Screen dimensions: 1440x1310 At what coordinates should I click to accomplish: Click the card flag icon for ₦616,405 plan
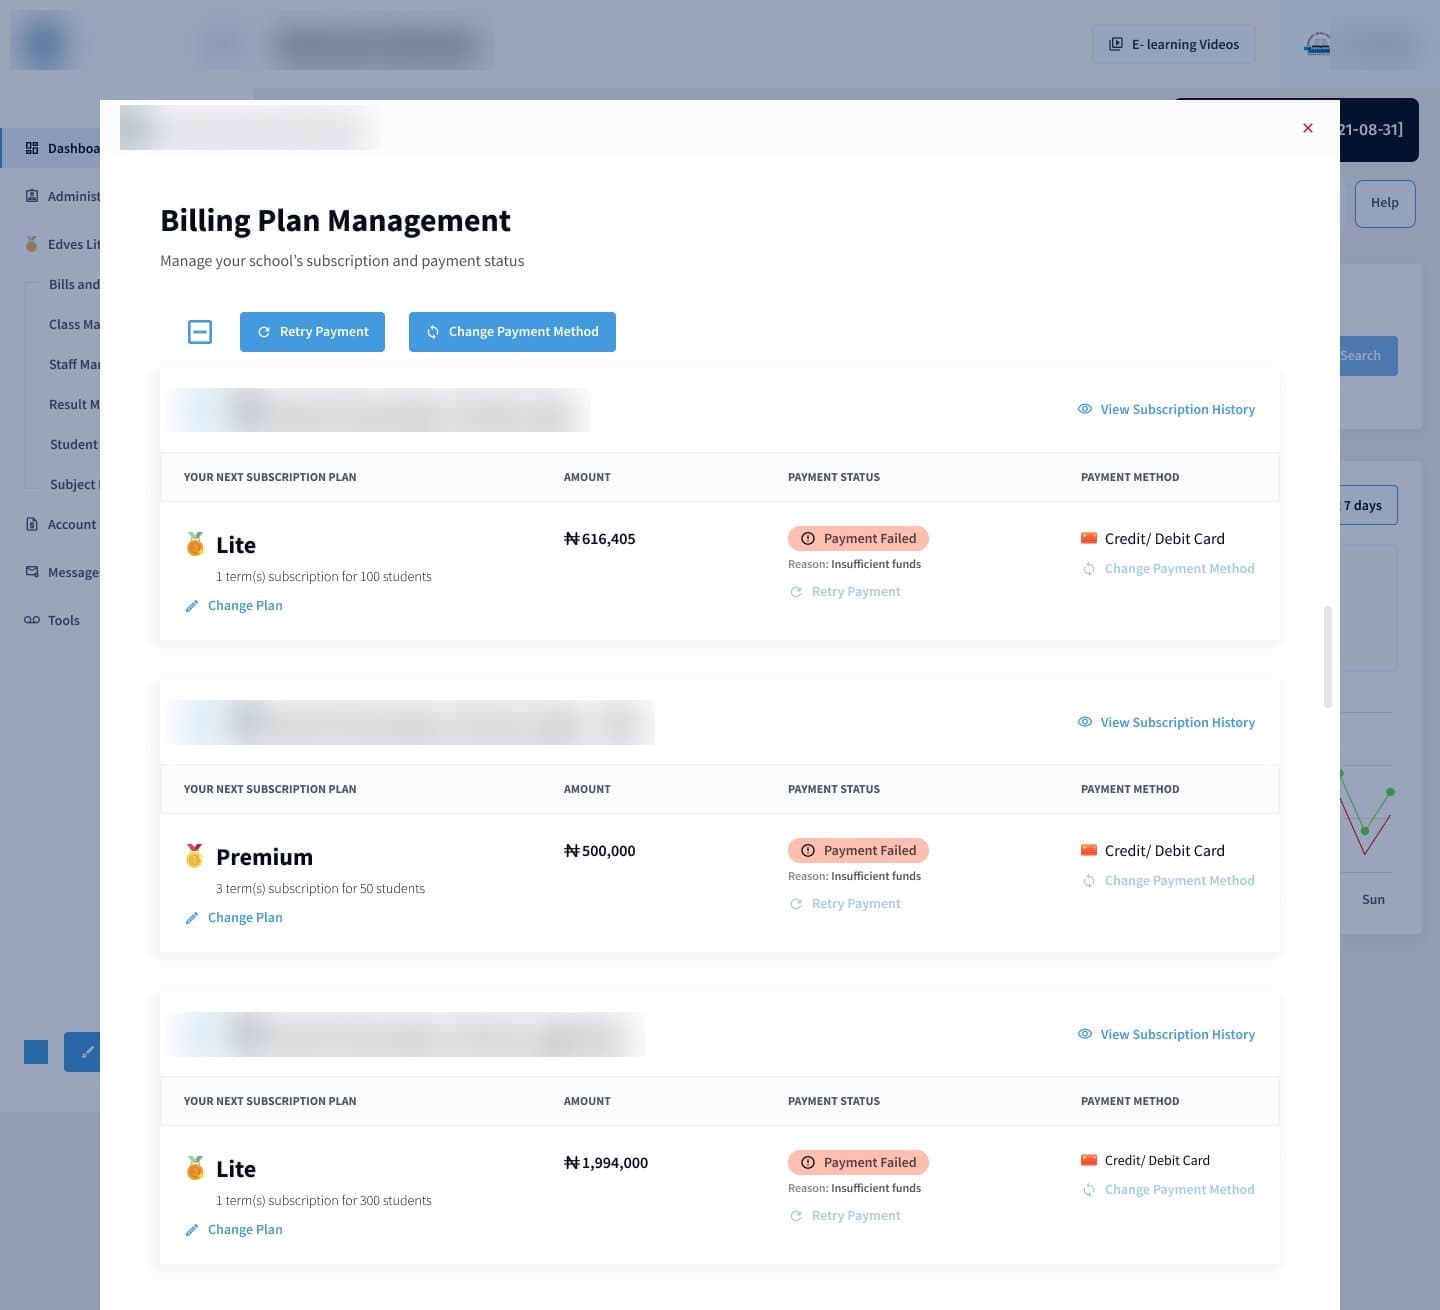click(1089, 538)
